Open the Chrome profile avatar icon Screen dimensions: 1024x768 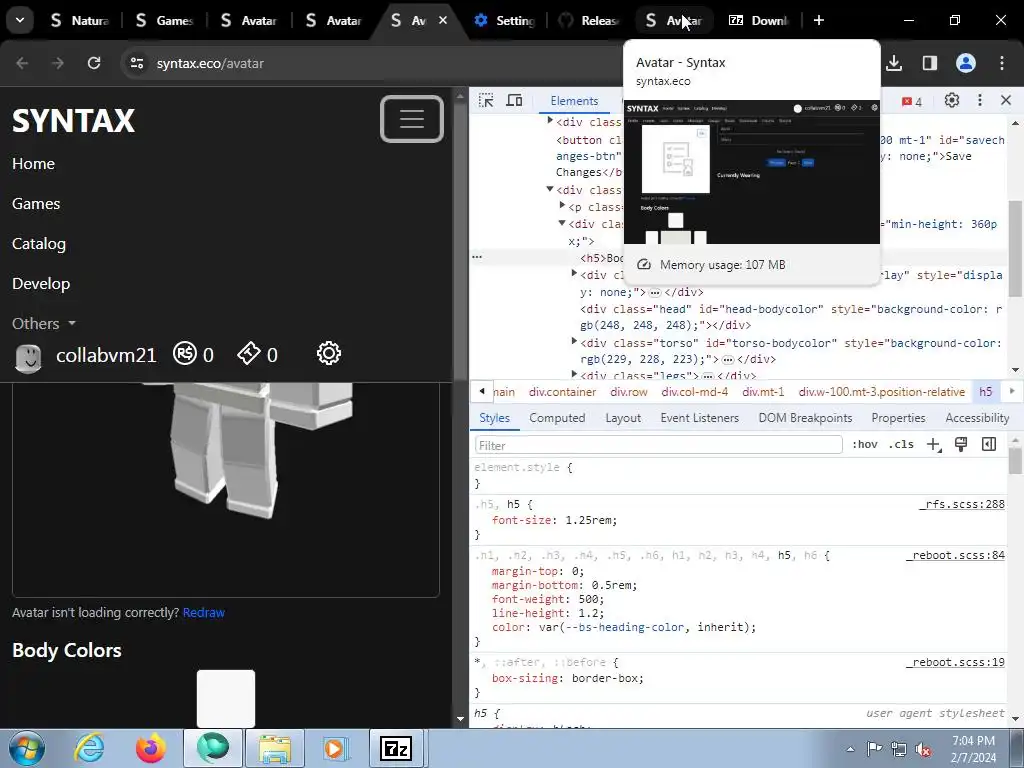click(966, 63)
